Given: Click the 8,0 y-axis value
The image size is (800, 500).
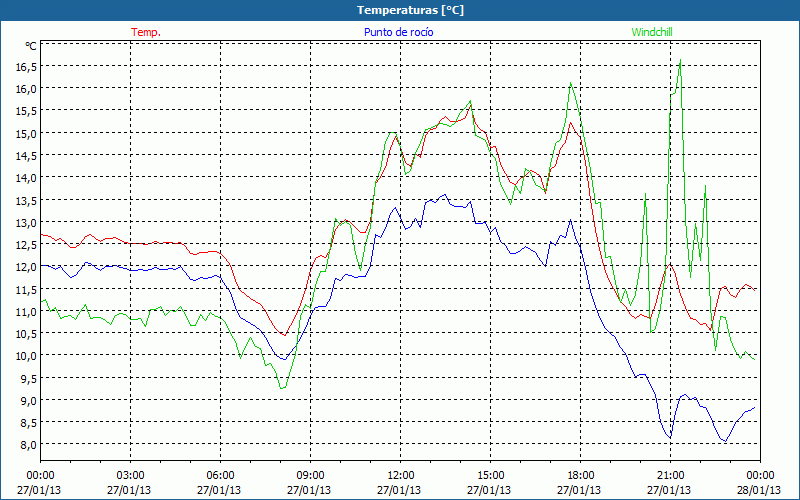Looking at the screenshot, I should [x=29, y=444].
